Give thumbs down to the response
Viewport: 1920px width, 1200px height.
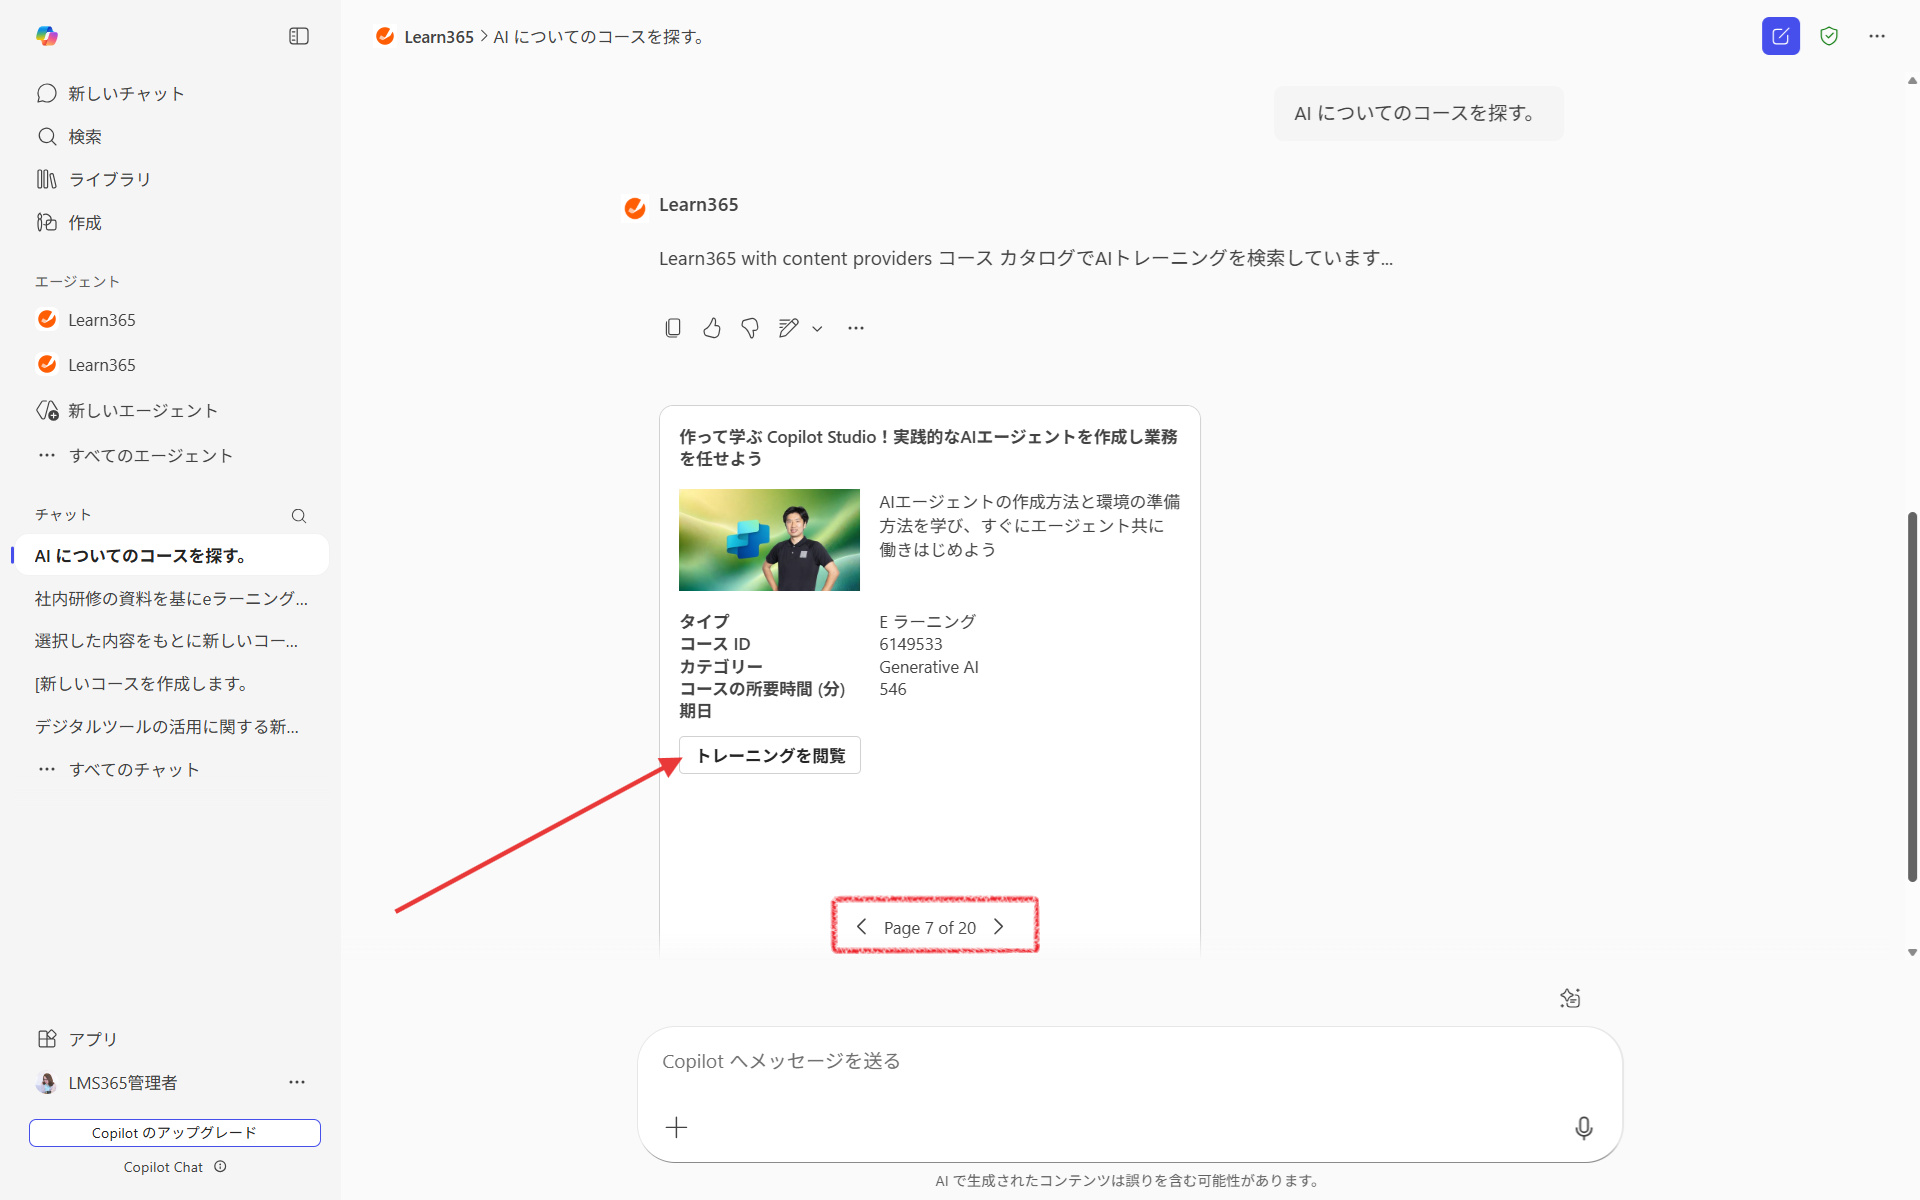750,328
